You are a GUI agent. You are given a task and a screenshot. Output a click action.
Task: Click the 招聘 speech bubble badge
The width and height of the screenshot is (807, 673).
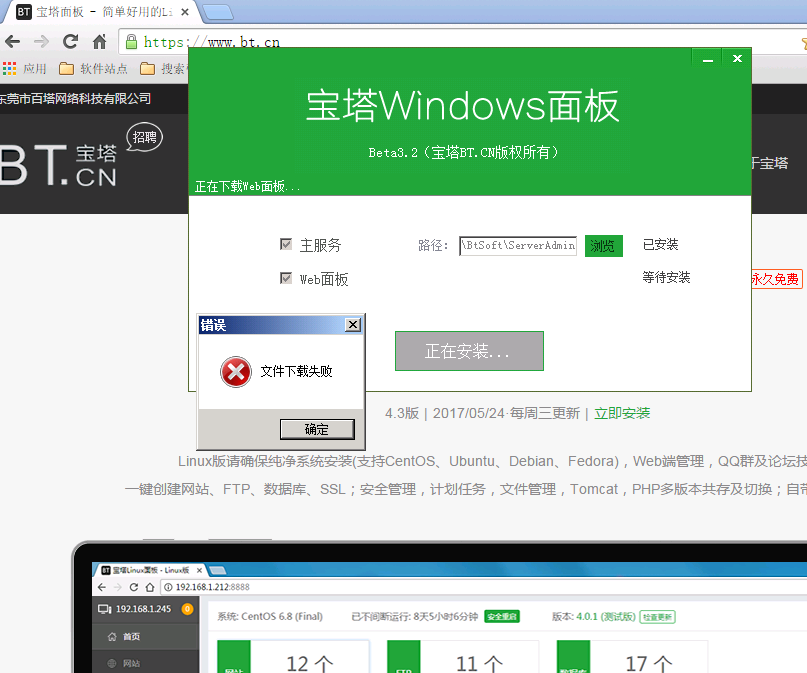click(x=144, y=137)
